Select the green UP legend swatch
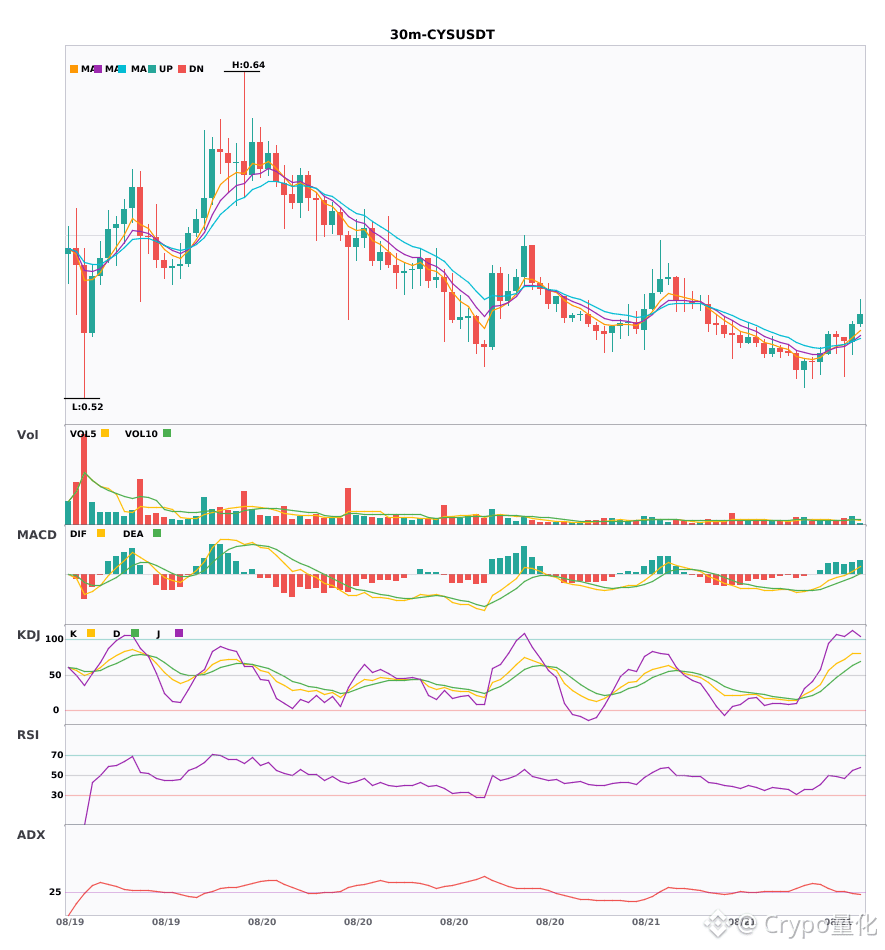Viewport: 885px width, 950px height. pos(152,69)
